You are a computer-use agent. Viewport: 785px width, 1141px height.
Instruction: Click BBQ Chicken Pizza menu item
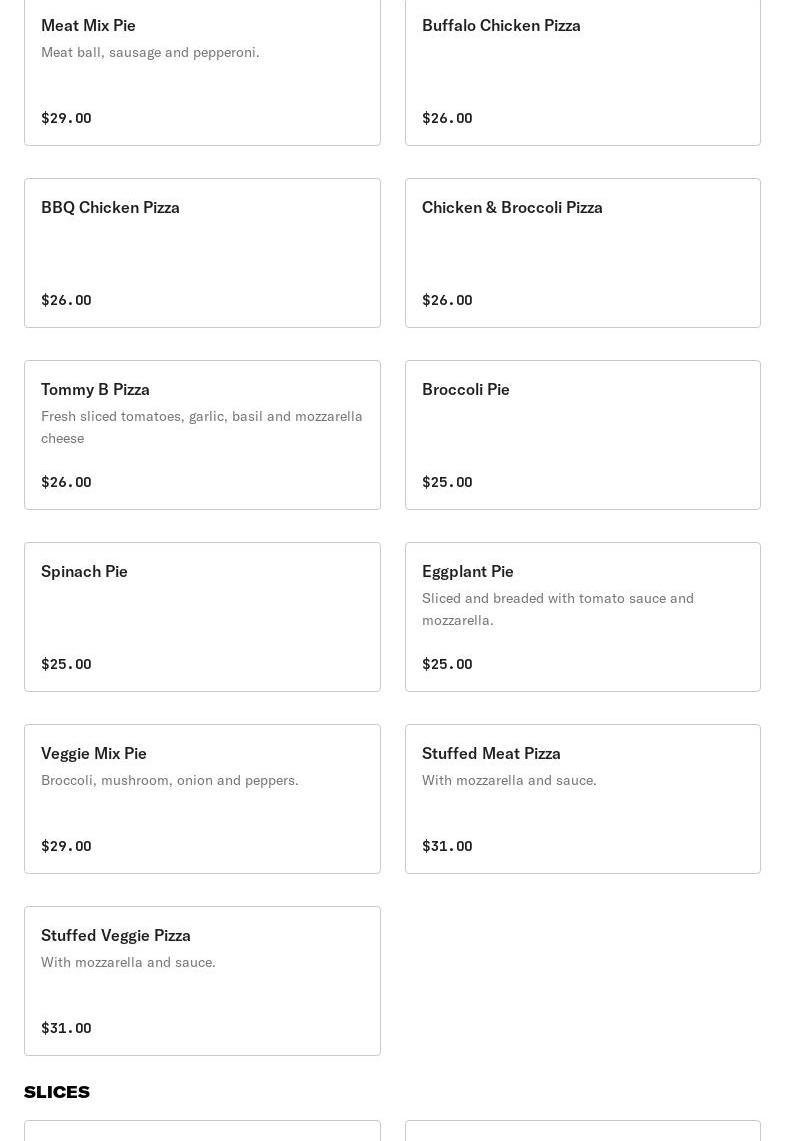pyautogui.click(x=202, y=253)
